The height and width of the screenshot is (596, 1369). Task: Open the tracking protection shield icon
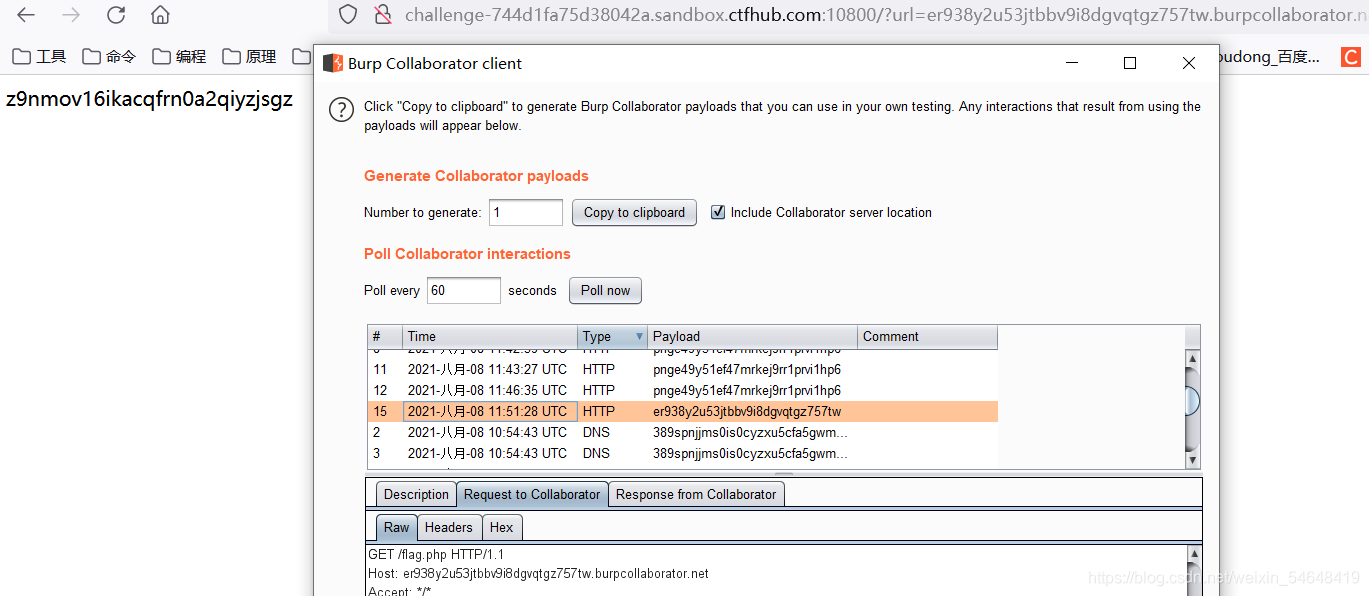pos(348,15)
